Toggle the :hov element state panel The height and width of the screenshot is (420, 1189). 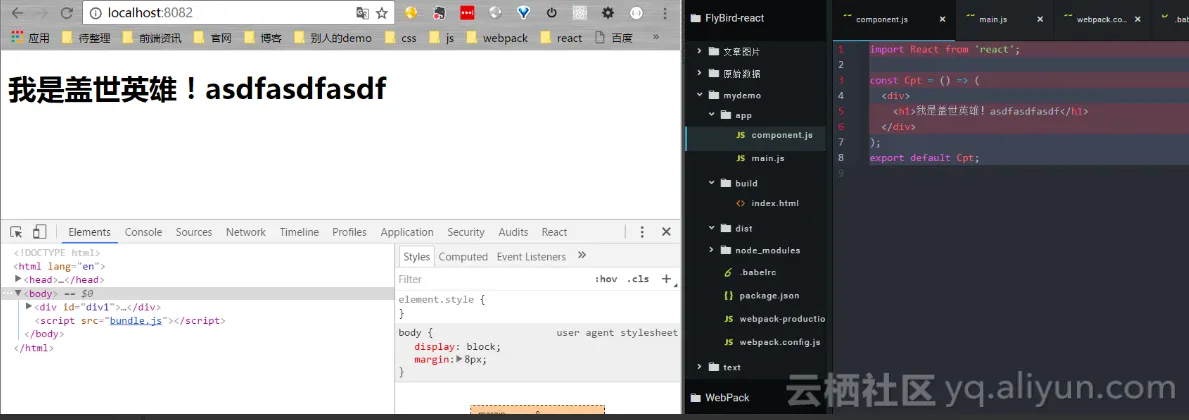(x=606, y=279)
